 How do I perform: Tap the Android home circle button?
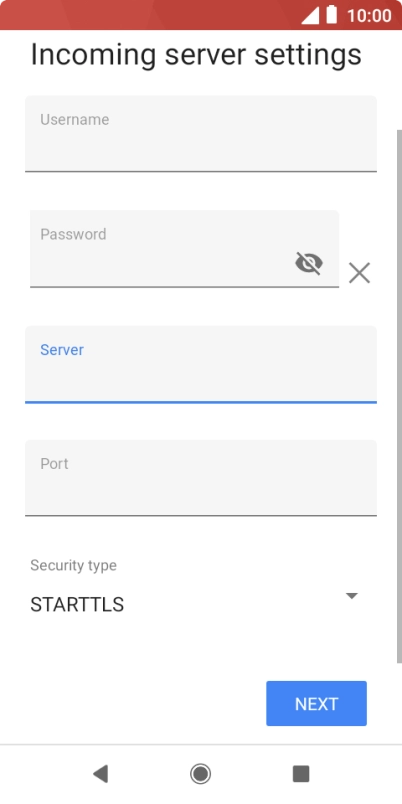[200, 773]
